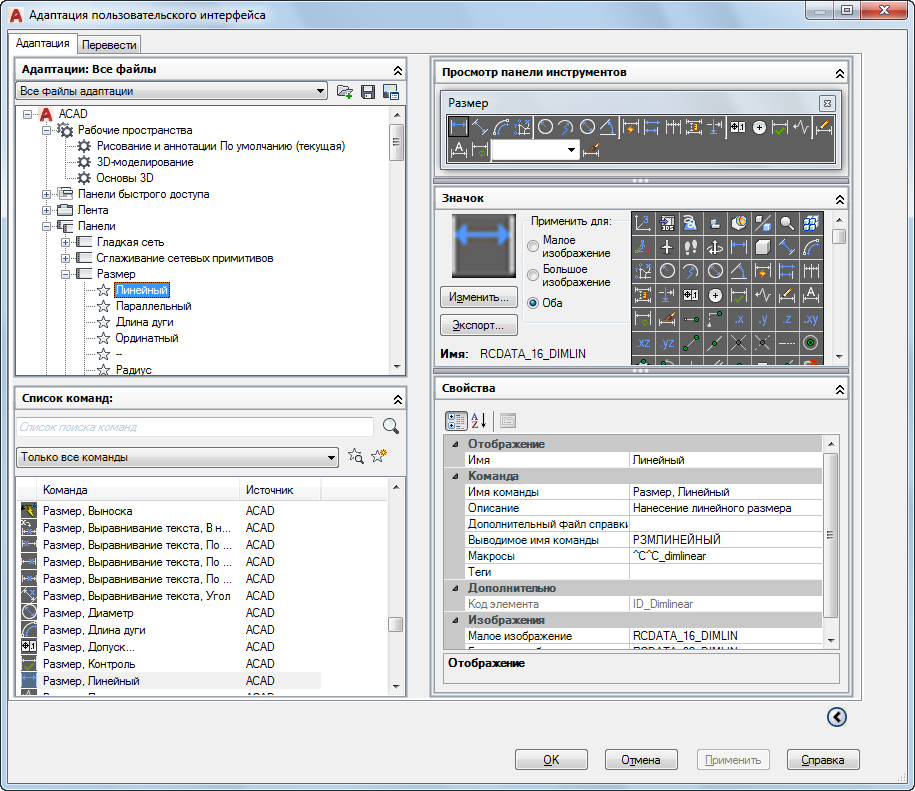915x791 pixels.
Task: Click the Экспорт... button
Action: (x=479, y=325)
